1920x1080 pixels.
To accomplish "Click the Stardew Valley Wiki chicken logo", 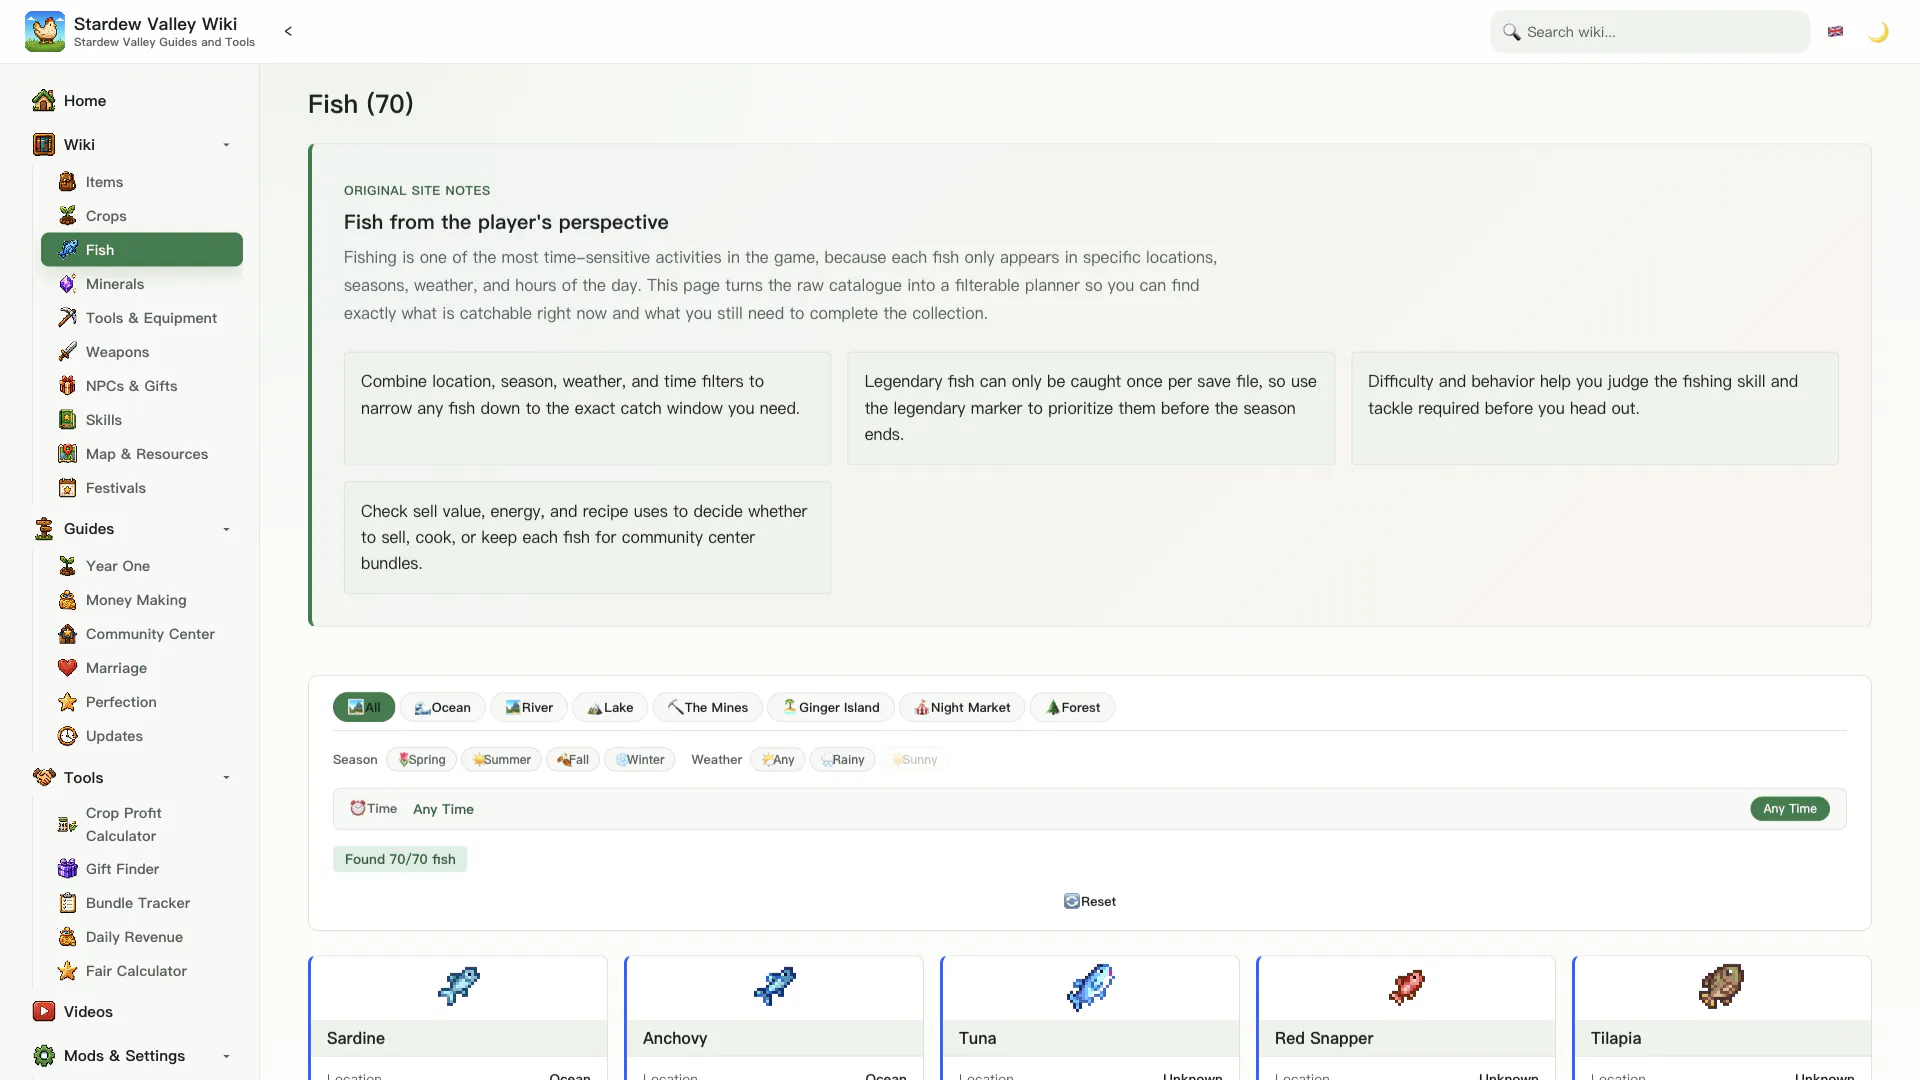I will [x=45, y=31].
